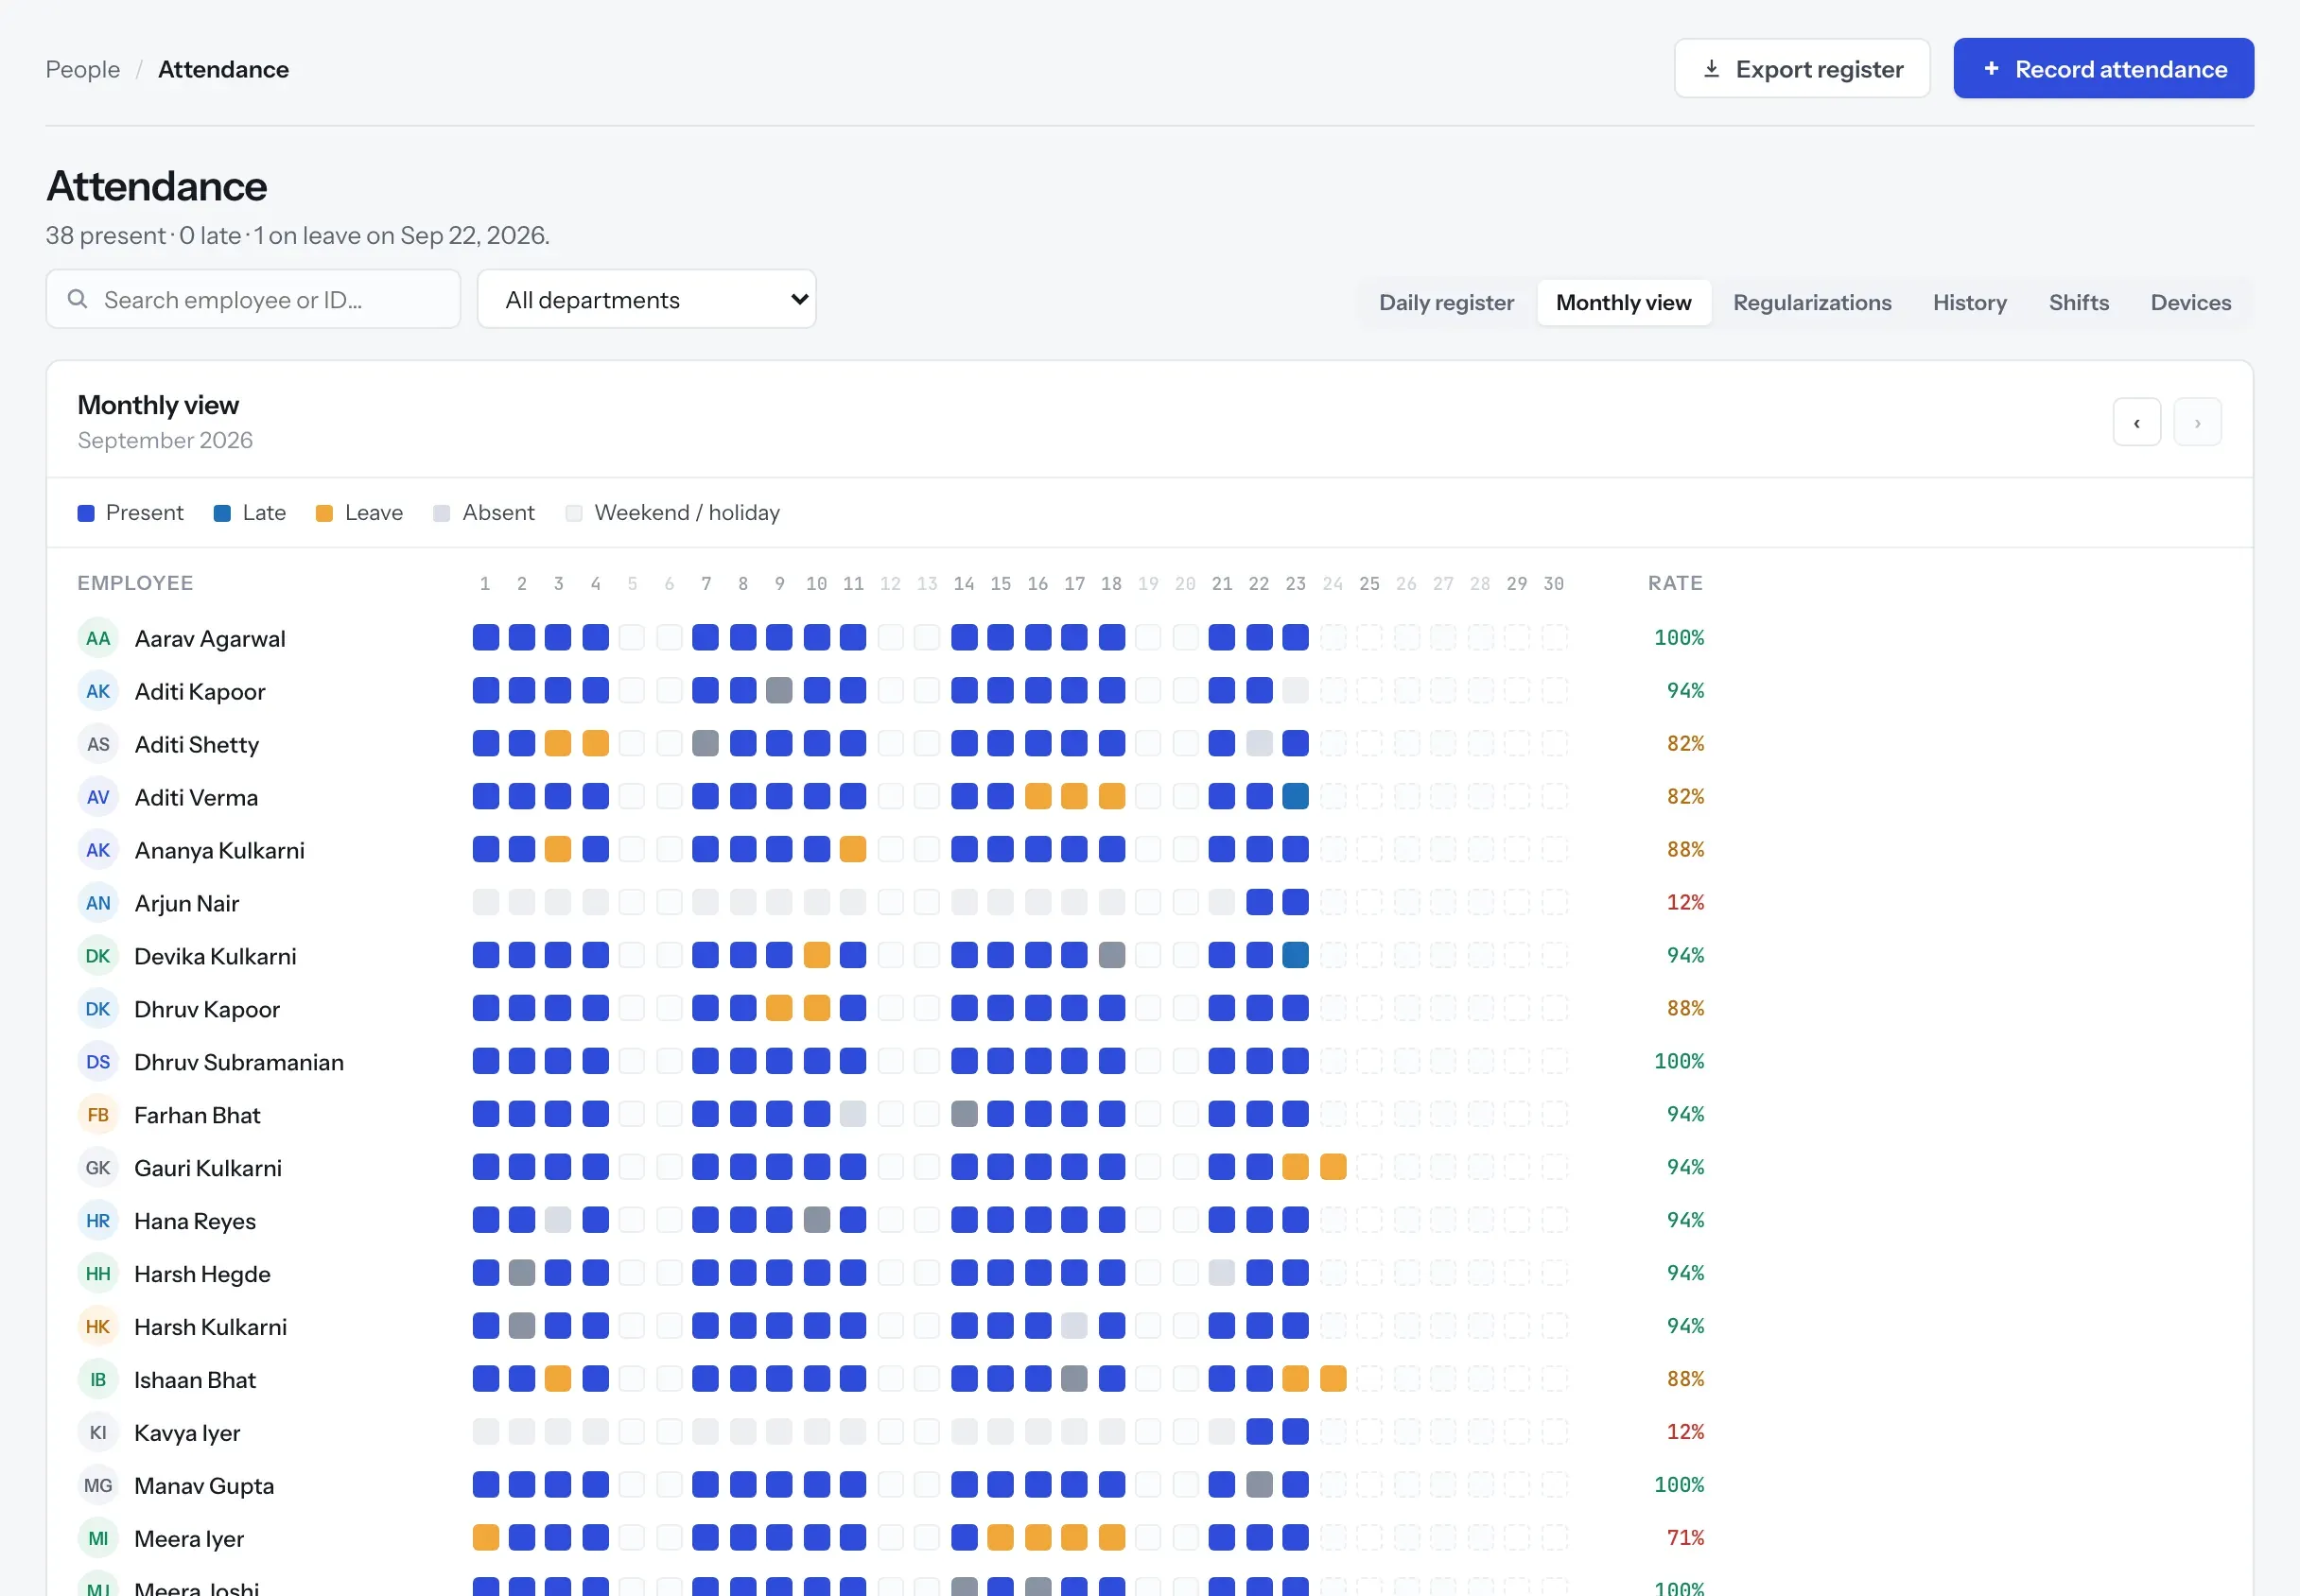Select the Monthly view tab

(1623, 302)
